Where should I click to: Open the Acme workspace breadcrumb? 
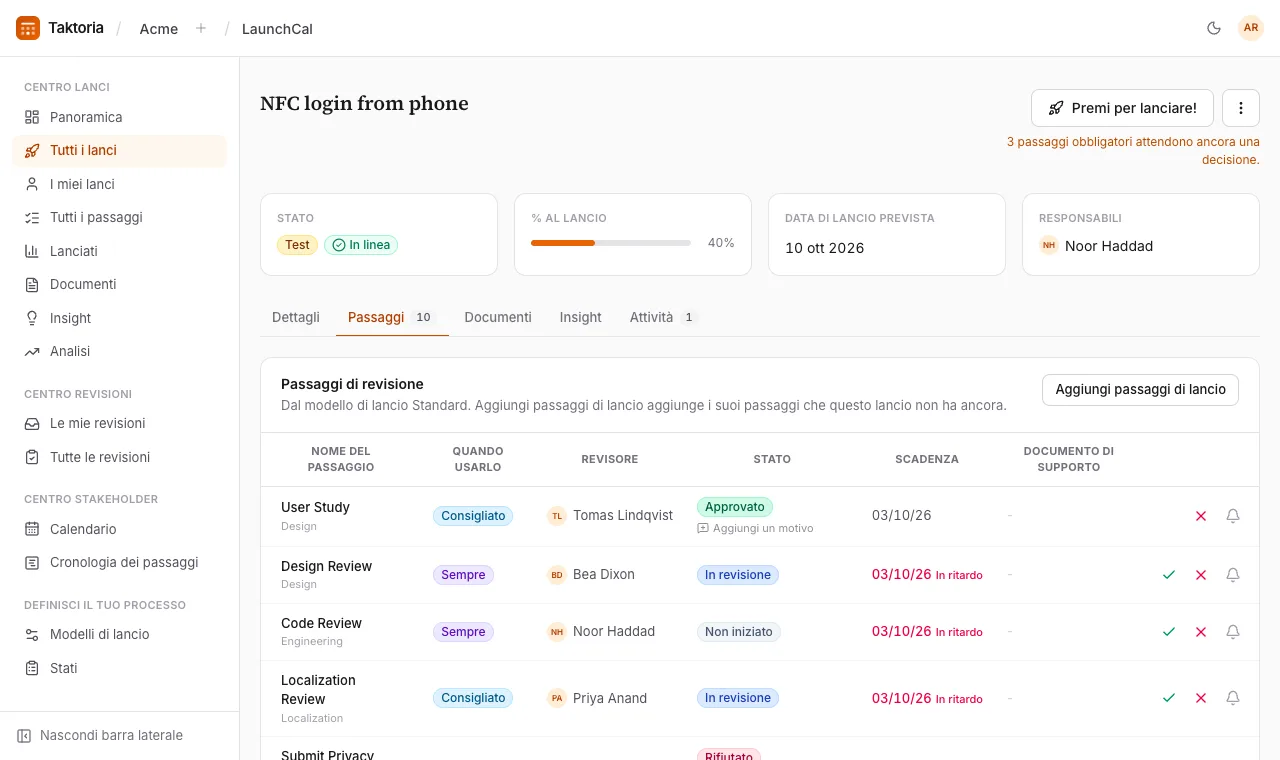159,28
